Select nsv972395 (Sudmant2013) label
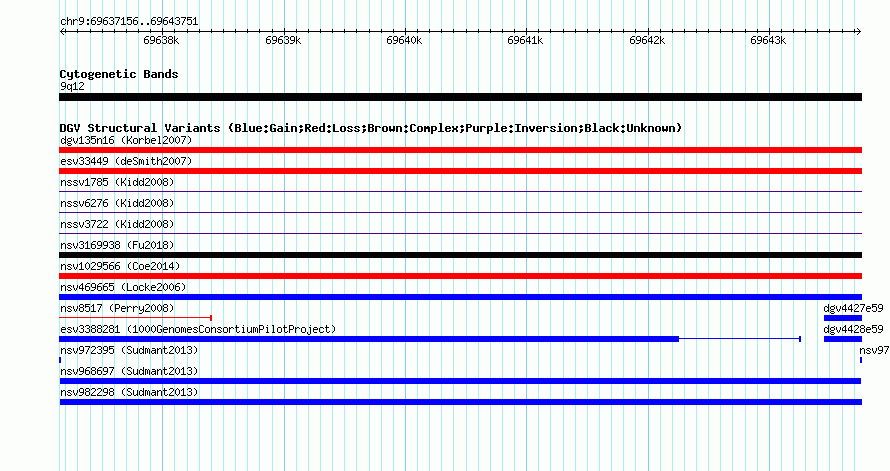 coord(129,350)
